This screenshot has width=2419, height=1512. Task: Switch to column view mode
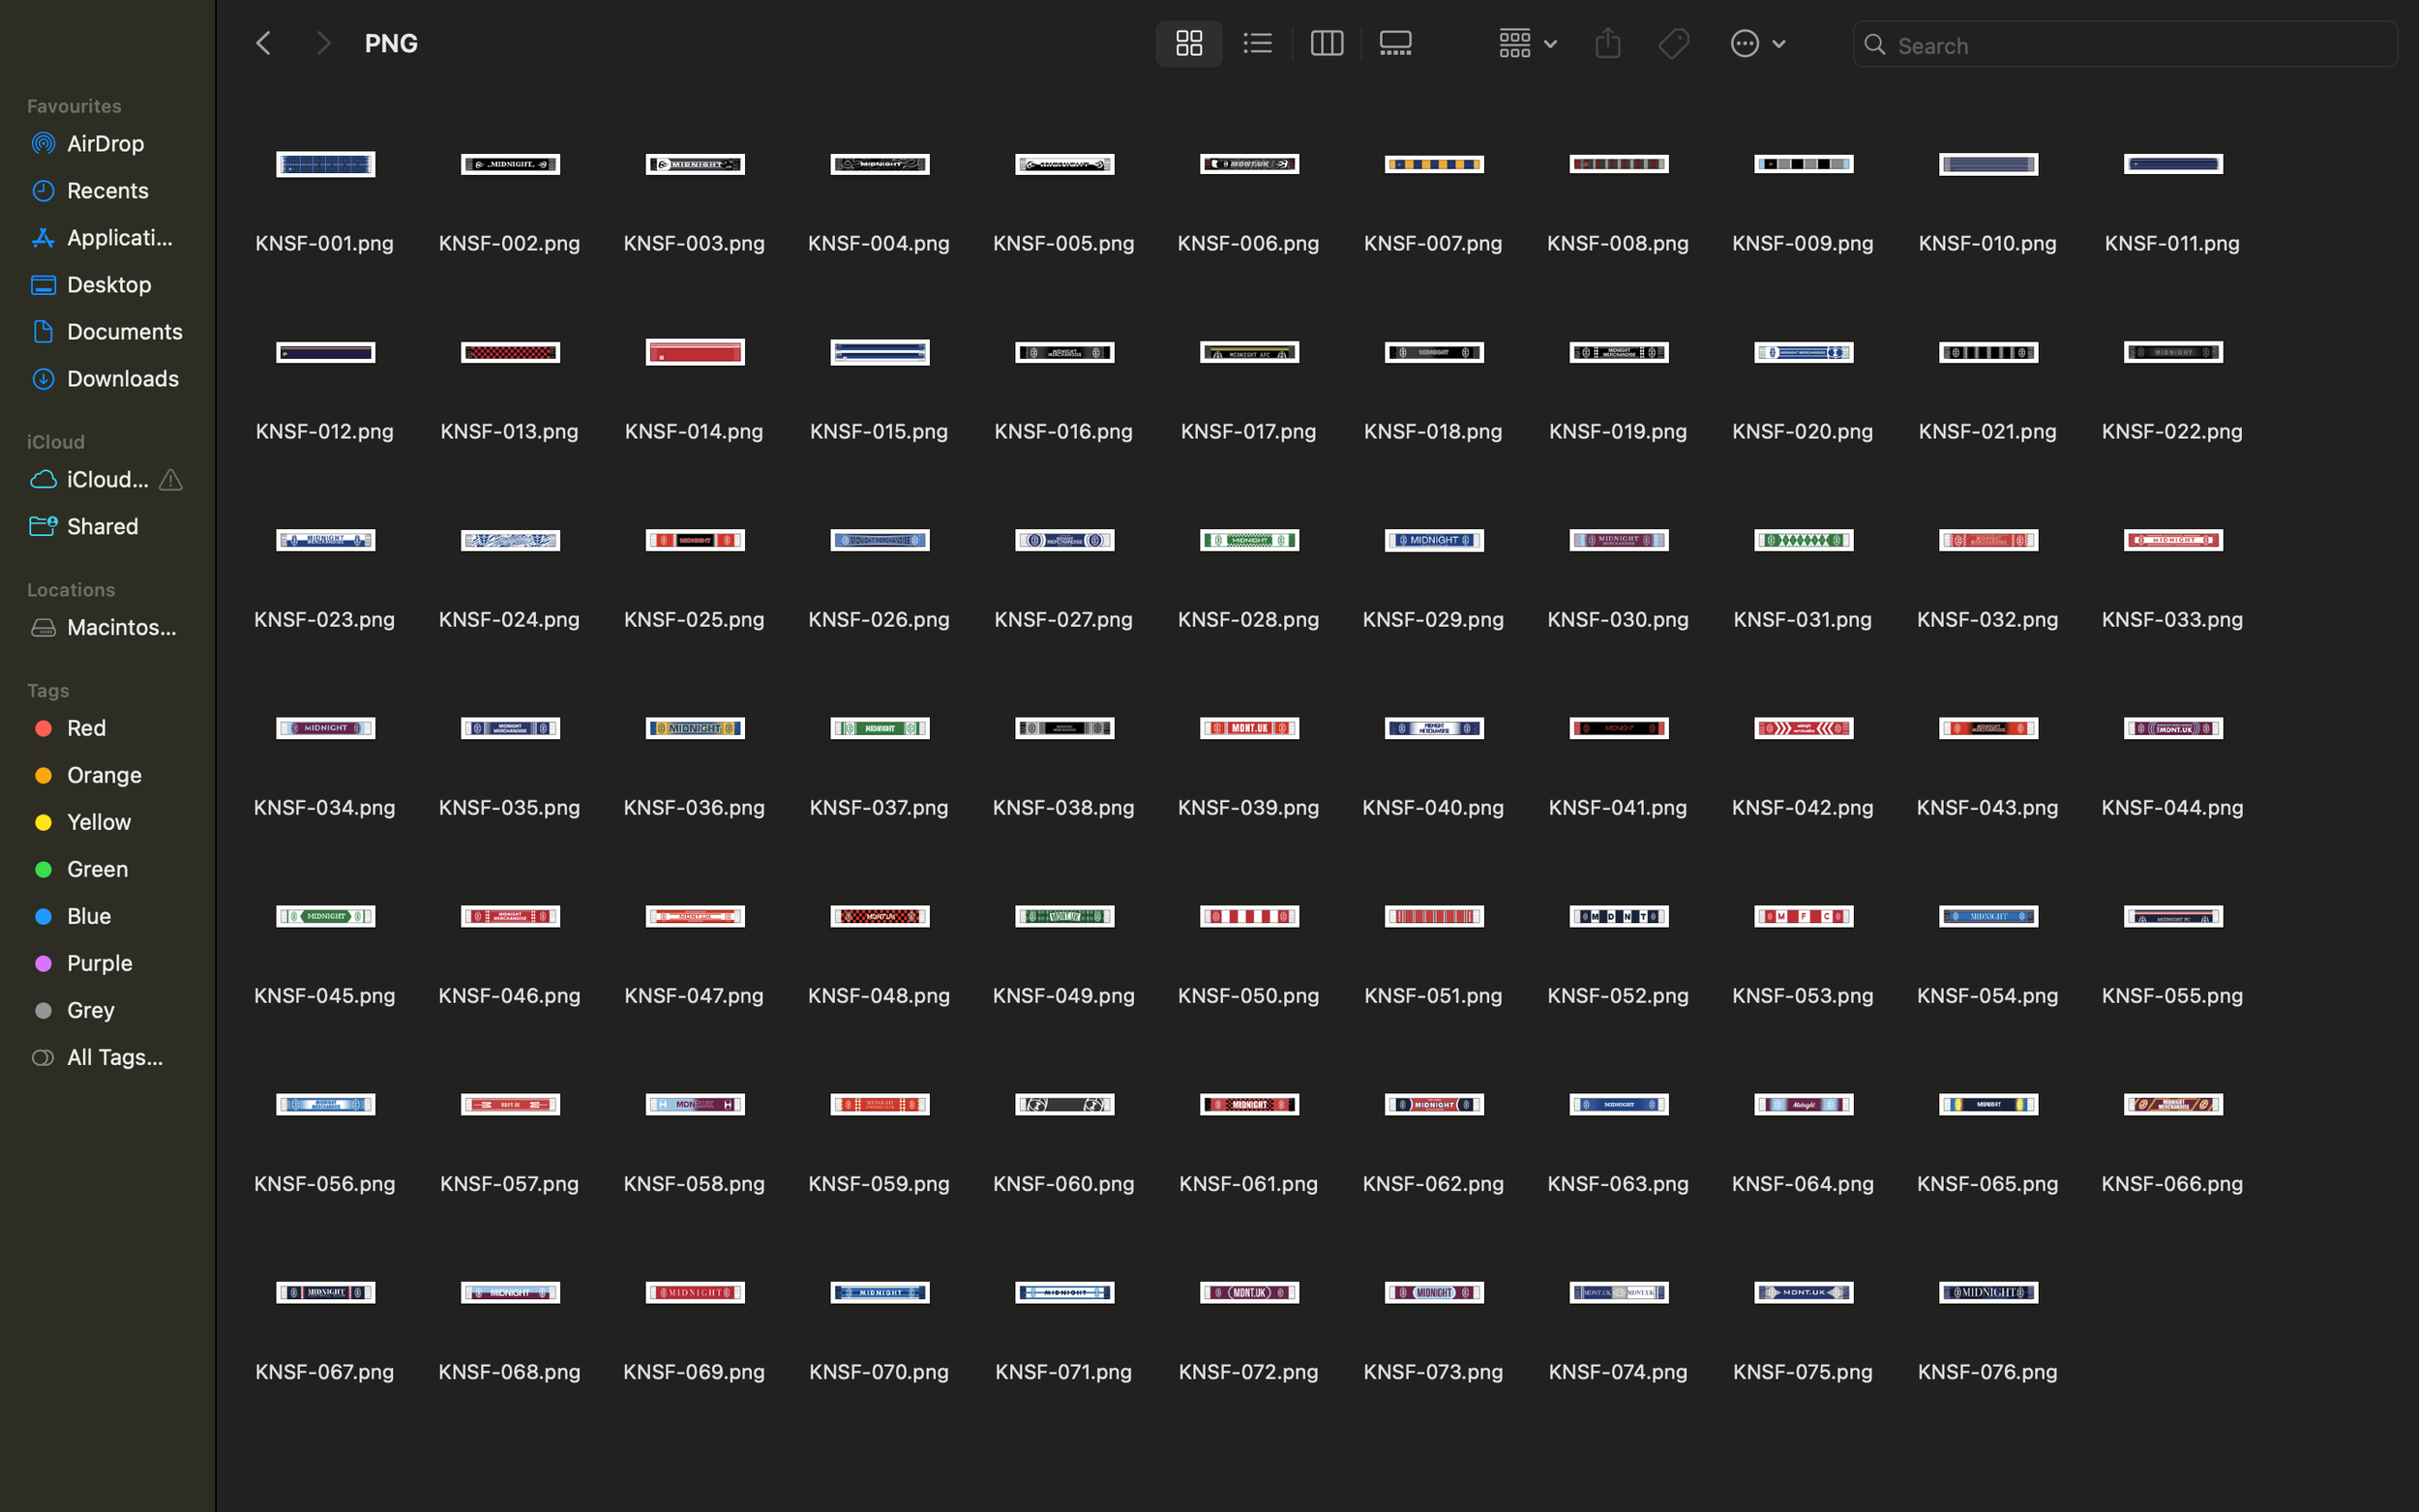click(x=1326, y=43)
